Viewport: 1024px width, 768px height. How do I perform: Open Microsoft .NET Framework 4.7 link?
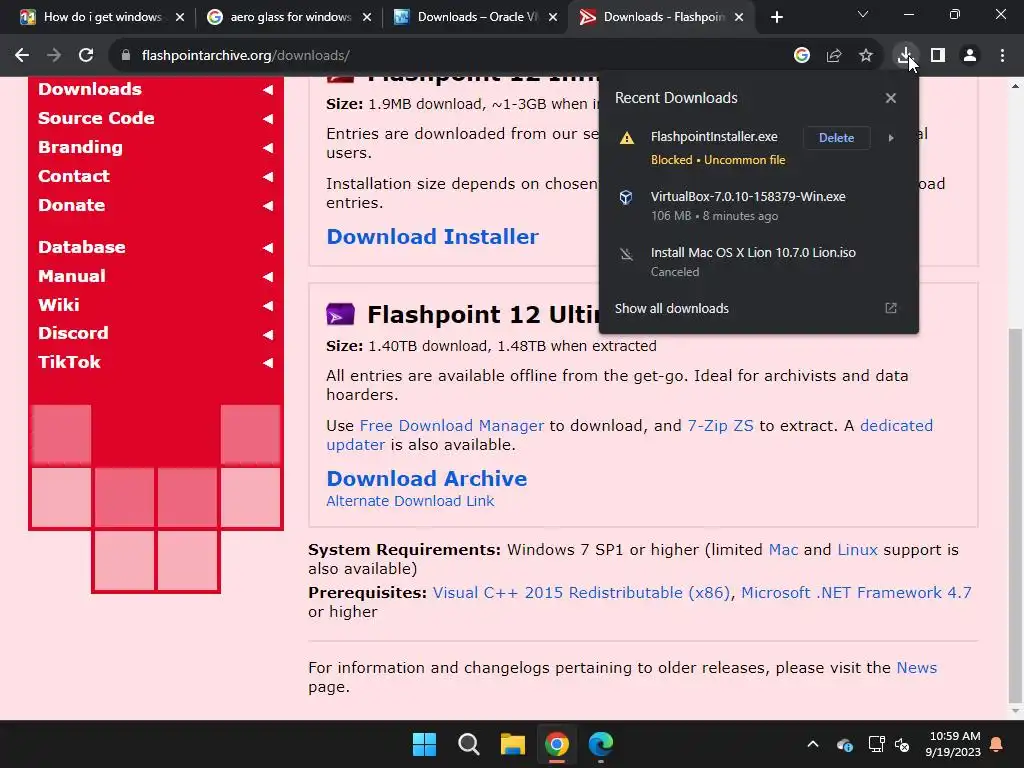856,593
